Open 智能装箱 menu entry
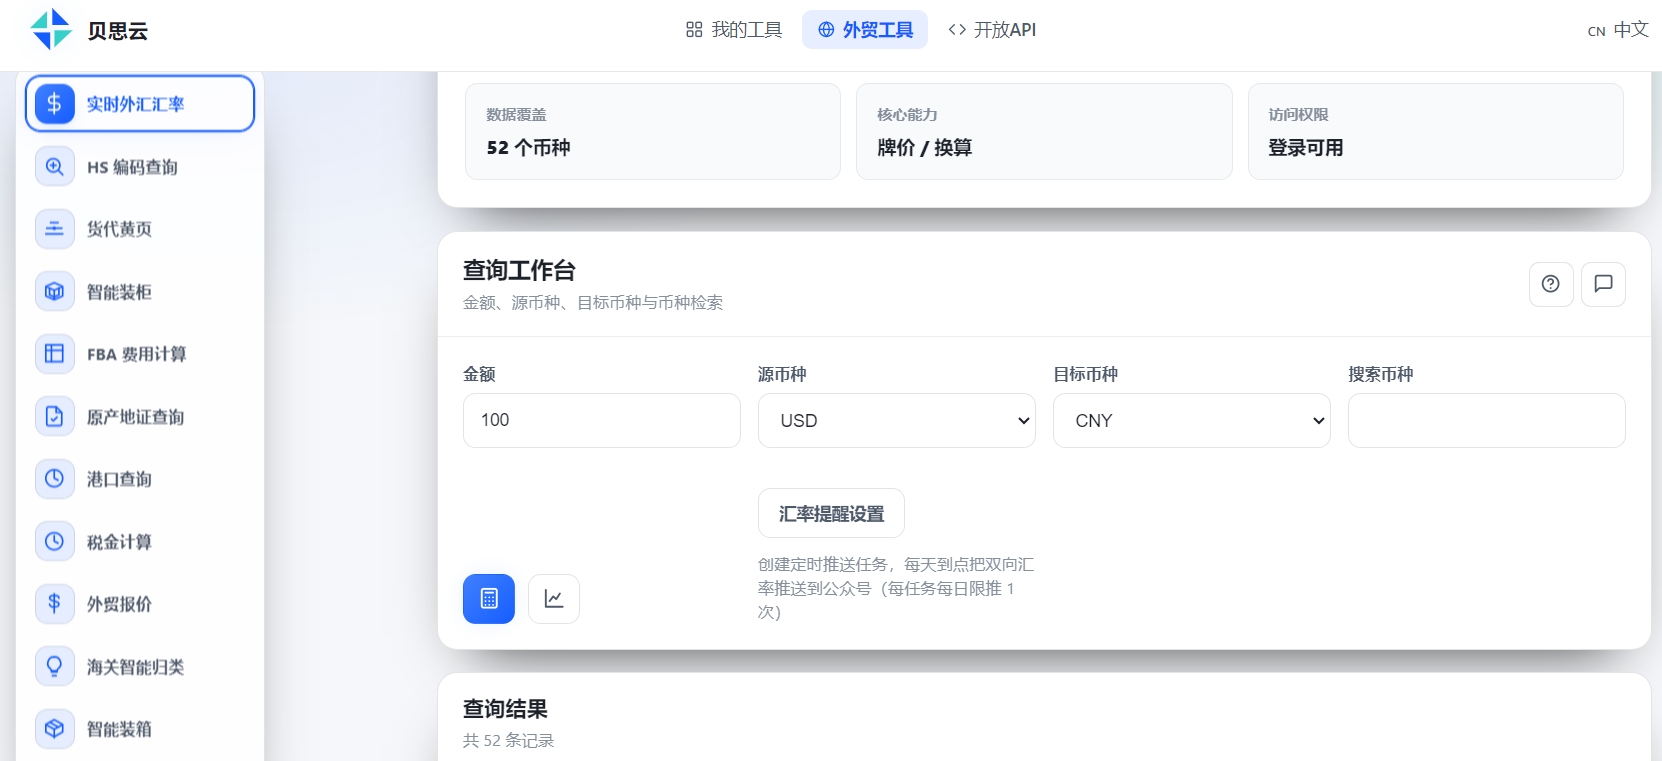The height and width of the screenshot is (761, 1662). 140,728
